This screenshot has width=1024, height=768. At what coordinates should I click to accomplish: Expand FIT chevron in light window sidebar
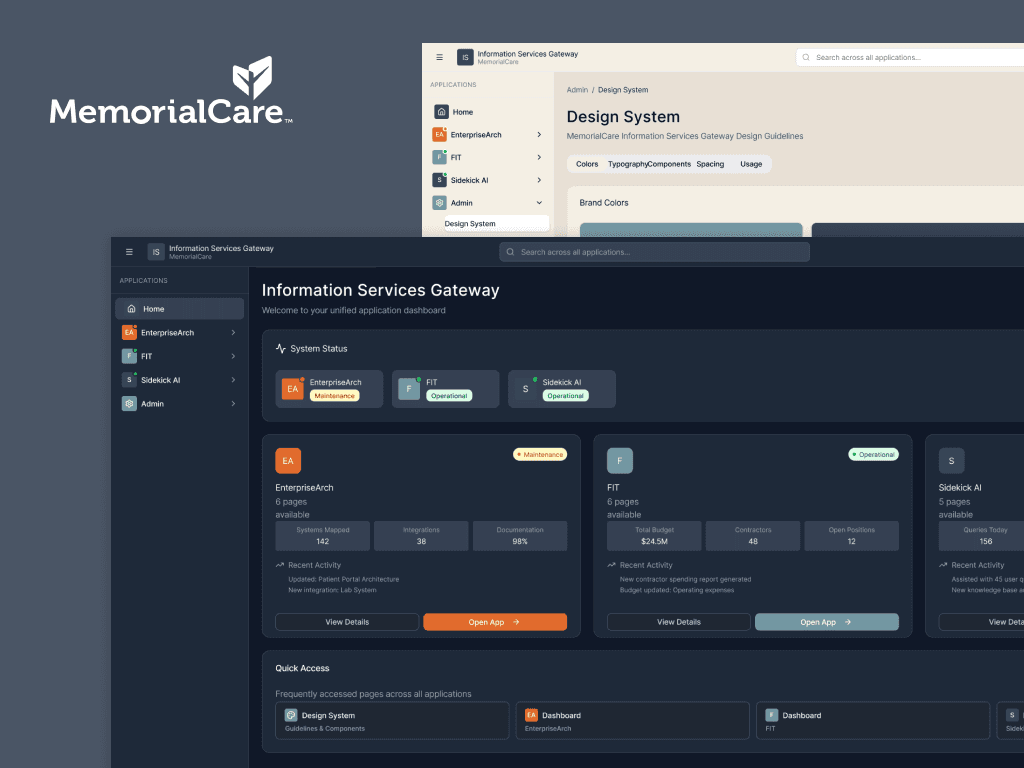pyautogui.click(x=539, y=157)
